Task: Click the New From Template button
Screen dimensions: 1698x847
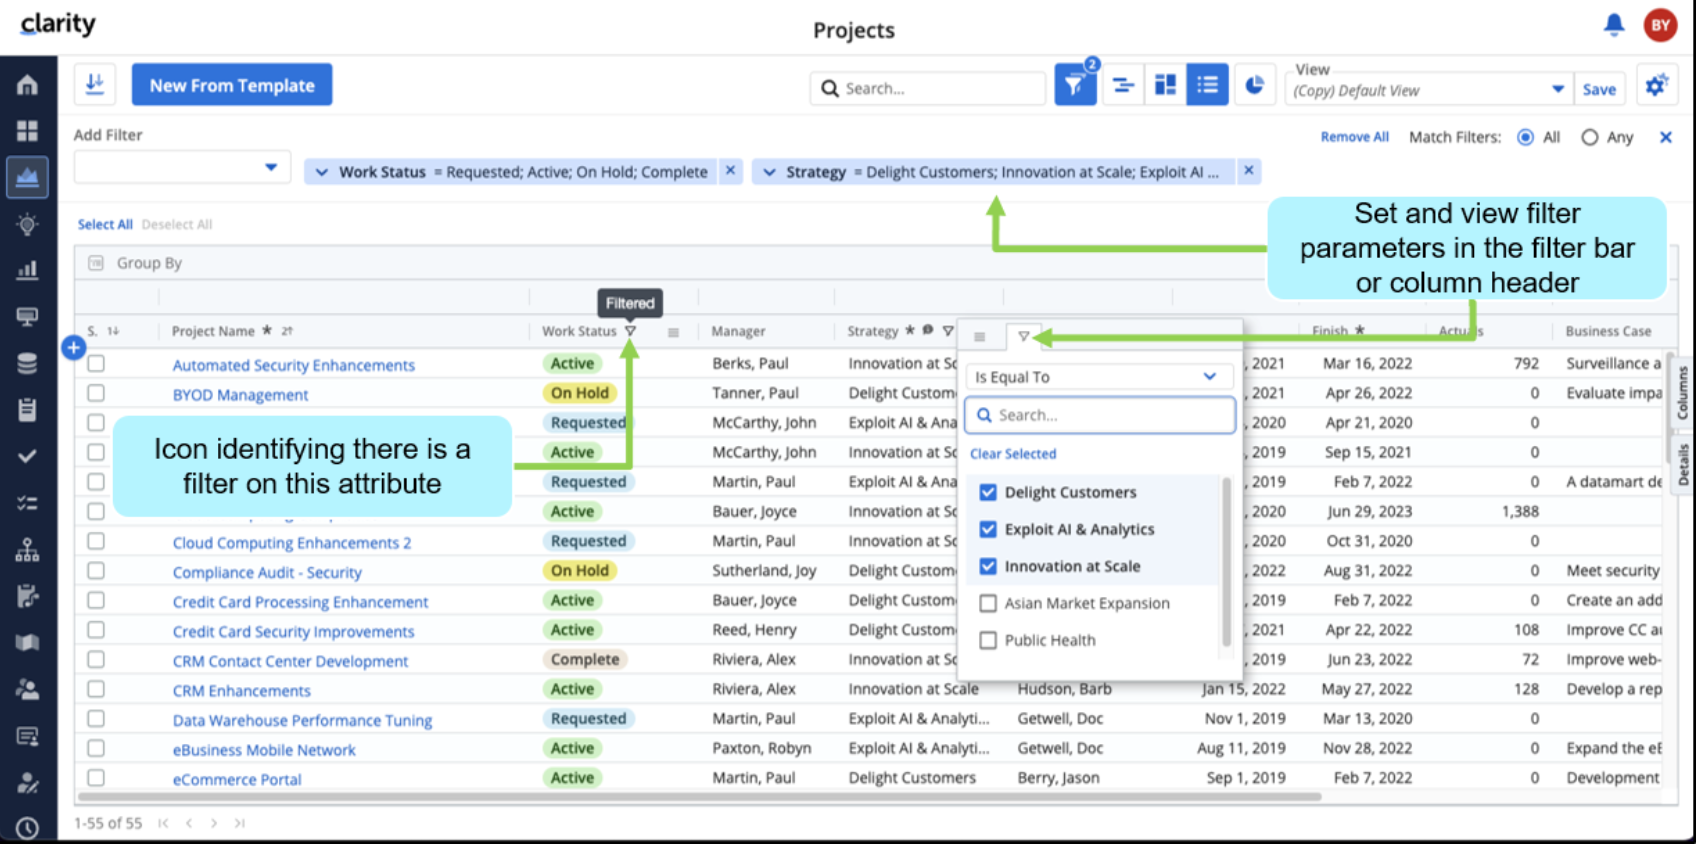Action: click(232, 86)
